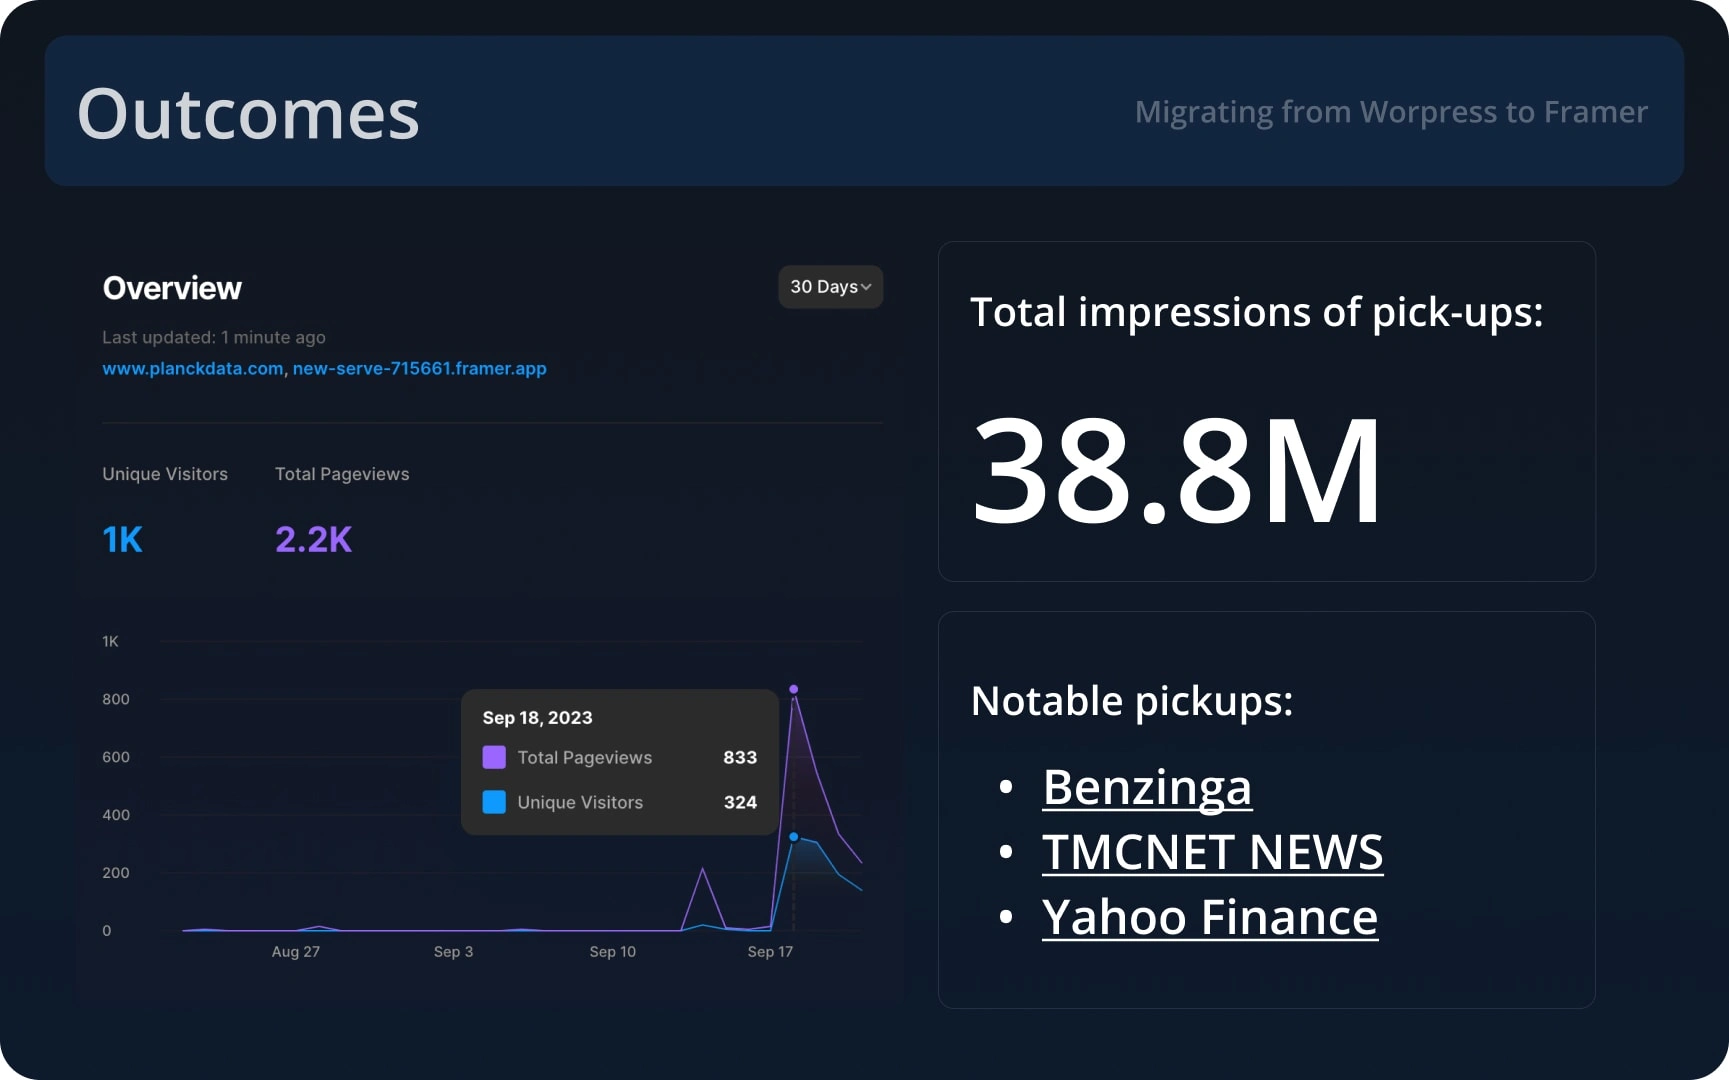The image size is (1729, 1080).
Task: Click the Sep 18, 2023 tooltip date
Action: point(537,718)
